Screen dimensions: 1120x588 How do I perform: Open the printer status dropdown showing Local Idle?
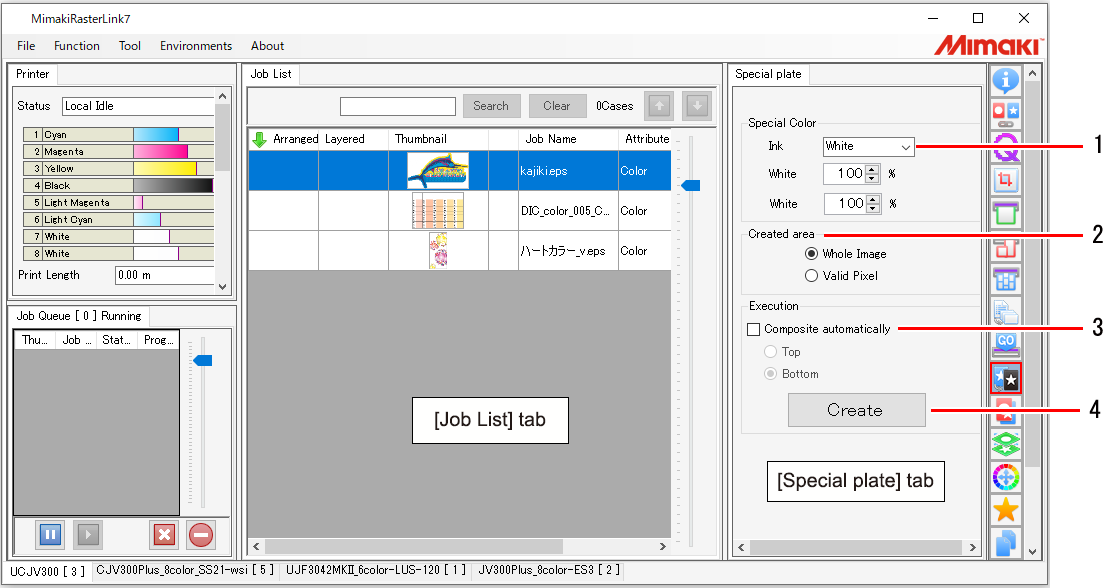click(x=139, y=105)
